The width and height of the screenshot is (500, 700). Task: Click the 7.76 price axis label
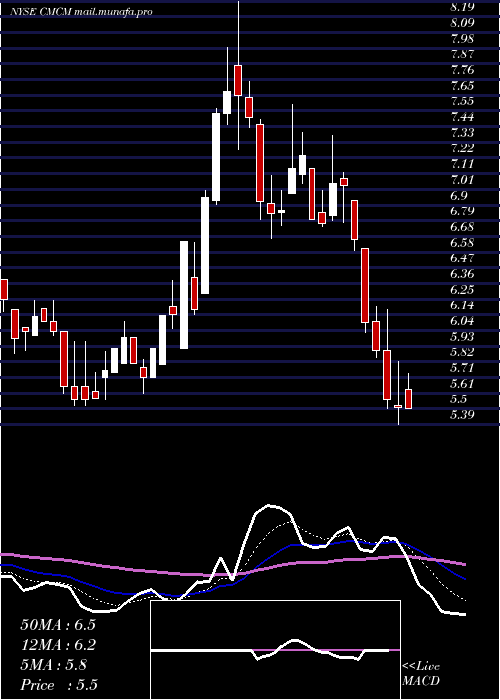[x=462, y=70]
